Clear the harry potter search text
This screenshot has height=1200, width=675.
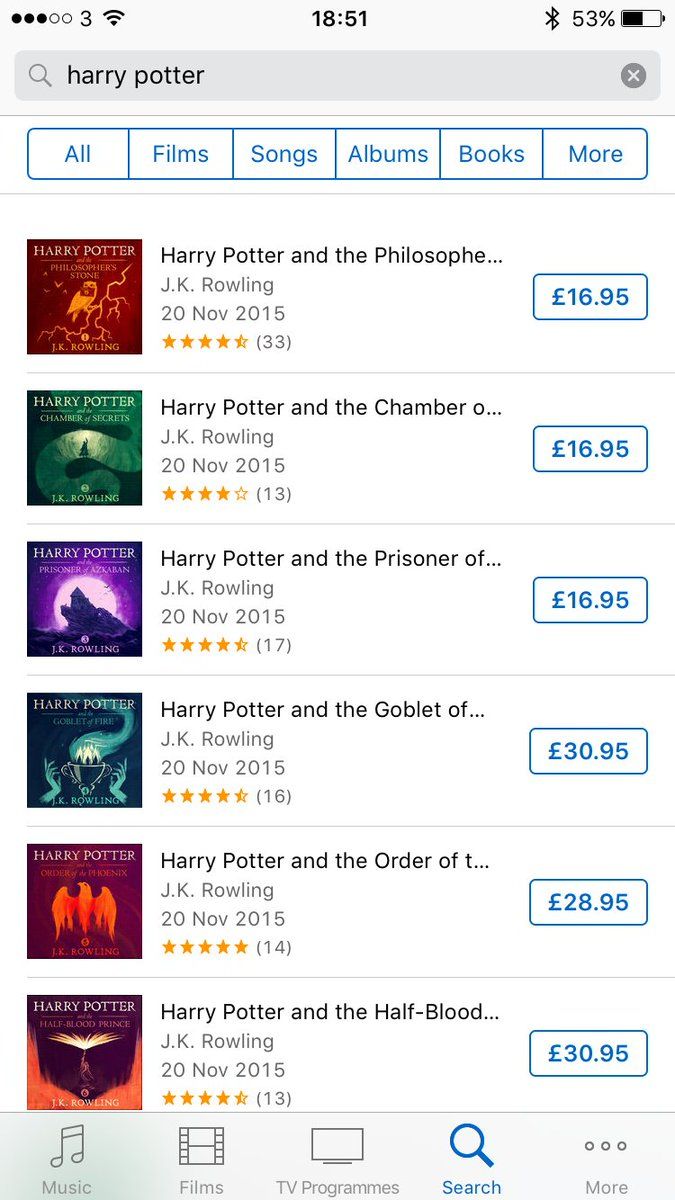[x=633, y=75]
